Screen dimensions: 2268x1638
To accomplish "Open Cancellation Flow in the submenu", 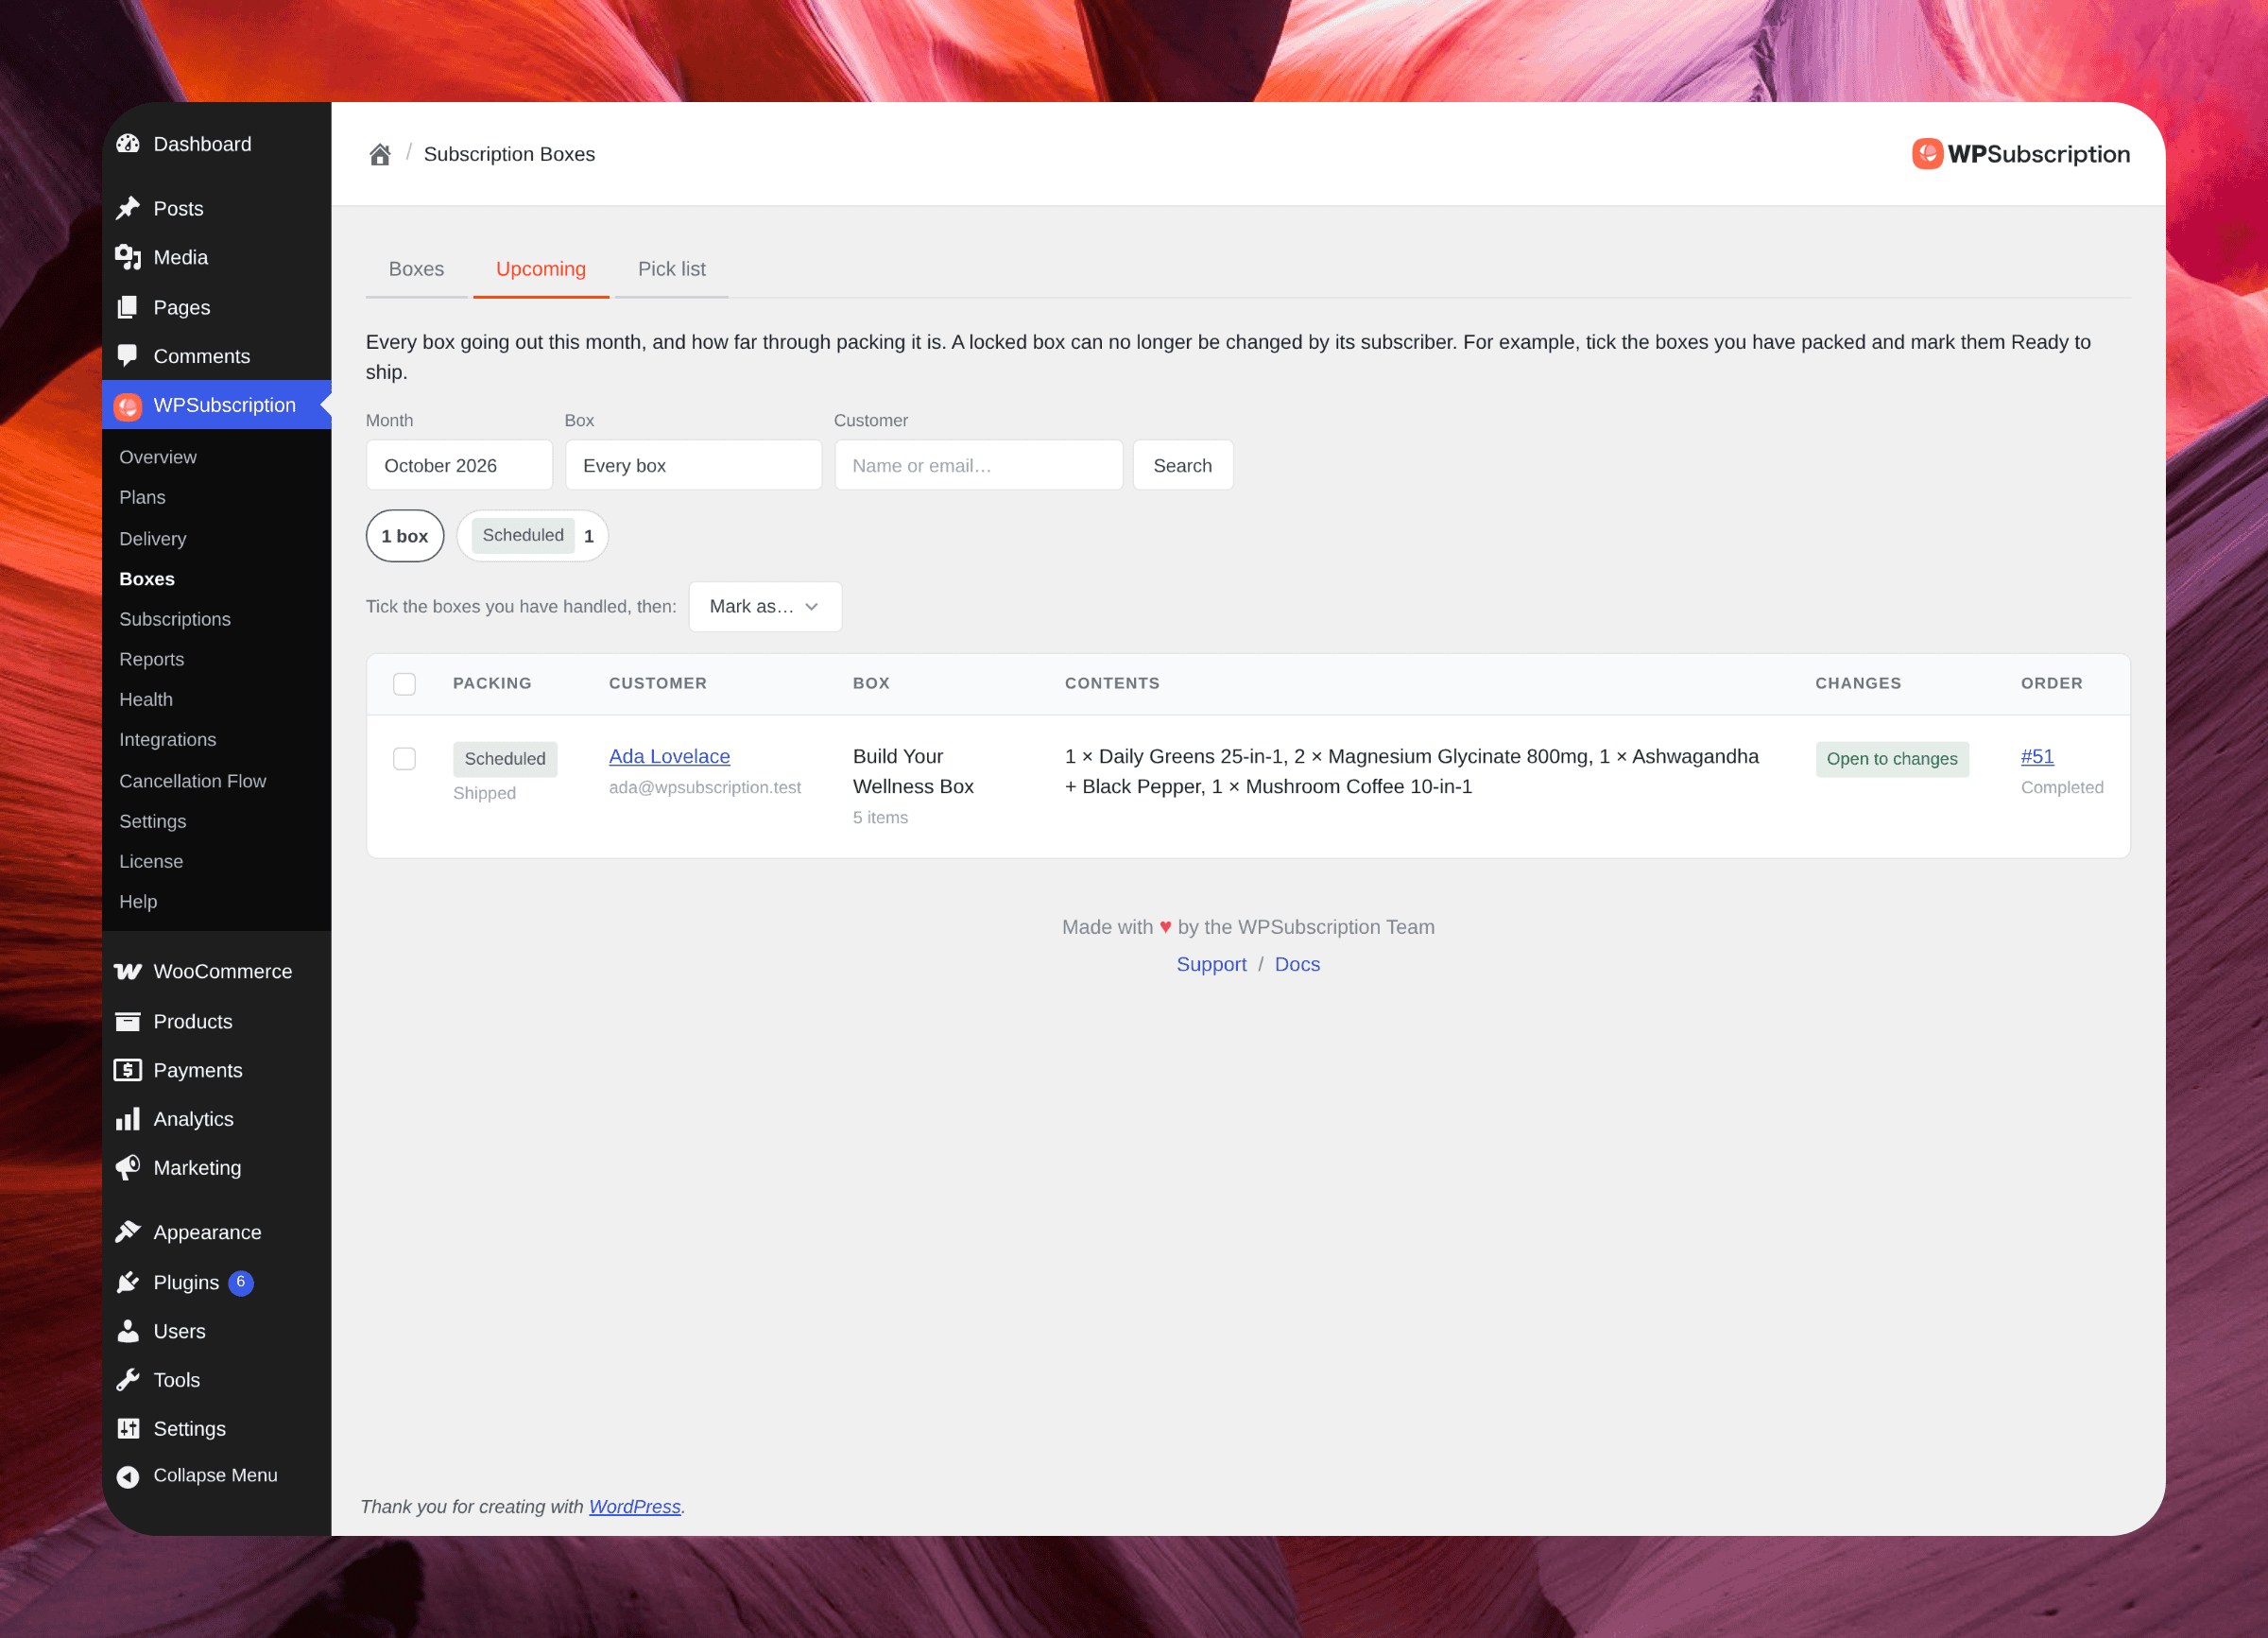I will [193, 781].
